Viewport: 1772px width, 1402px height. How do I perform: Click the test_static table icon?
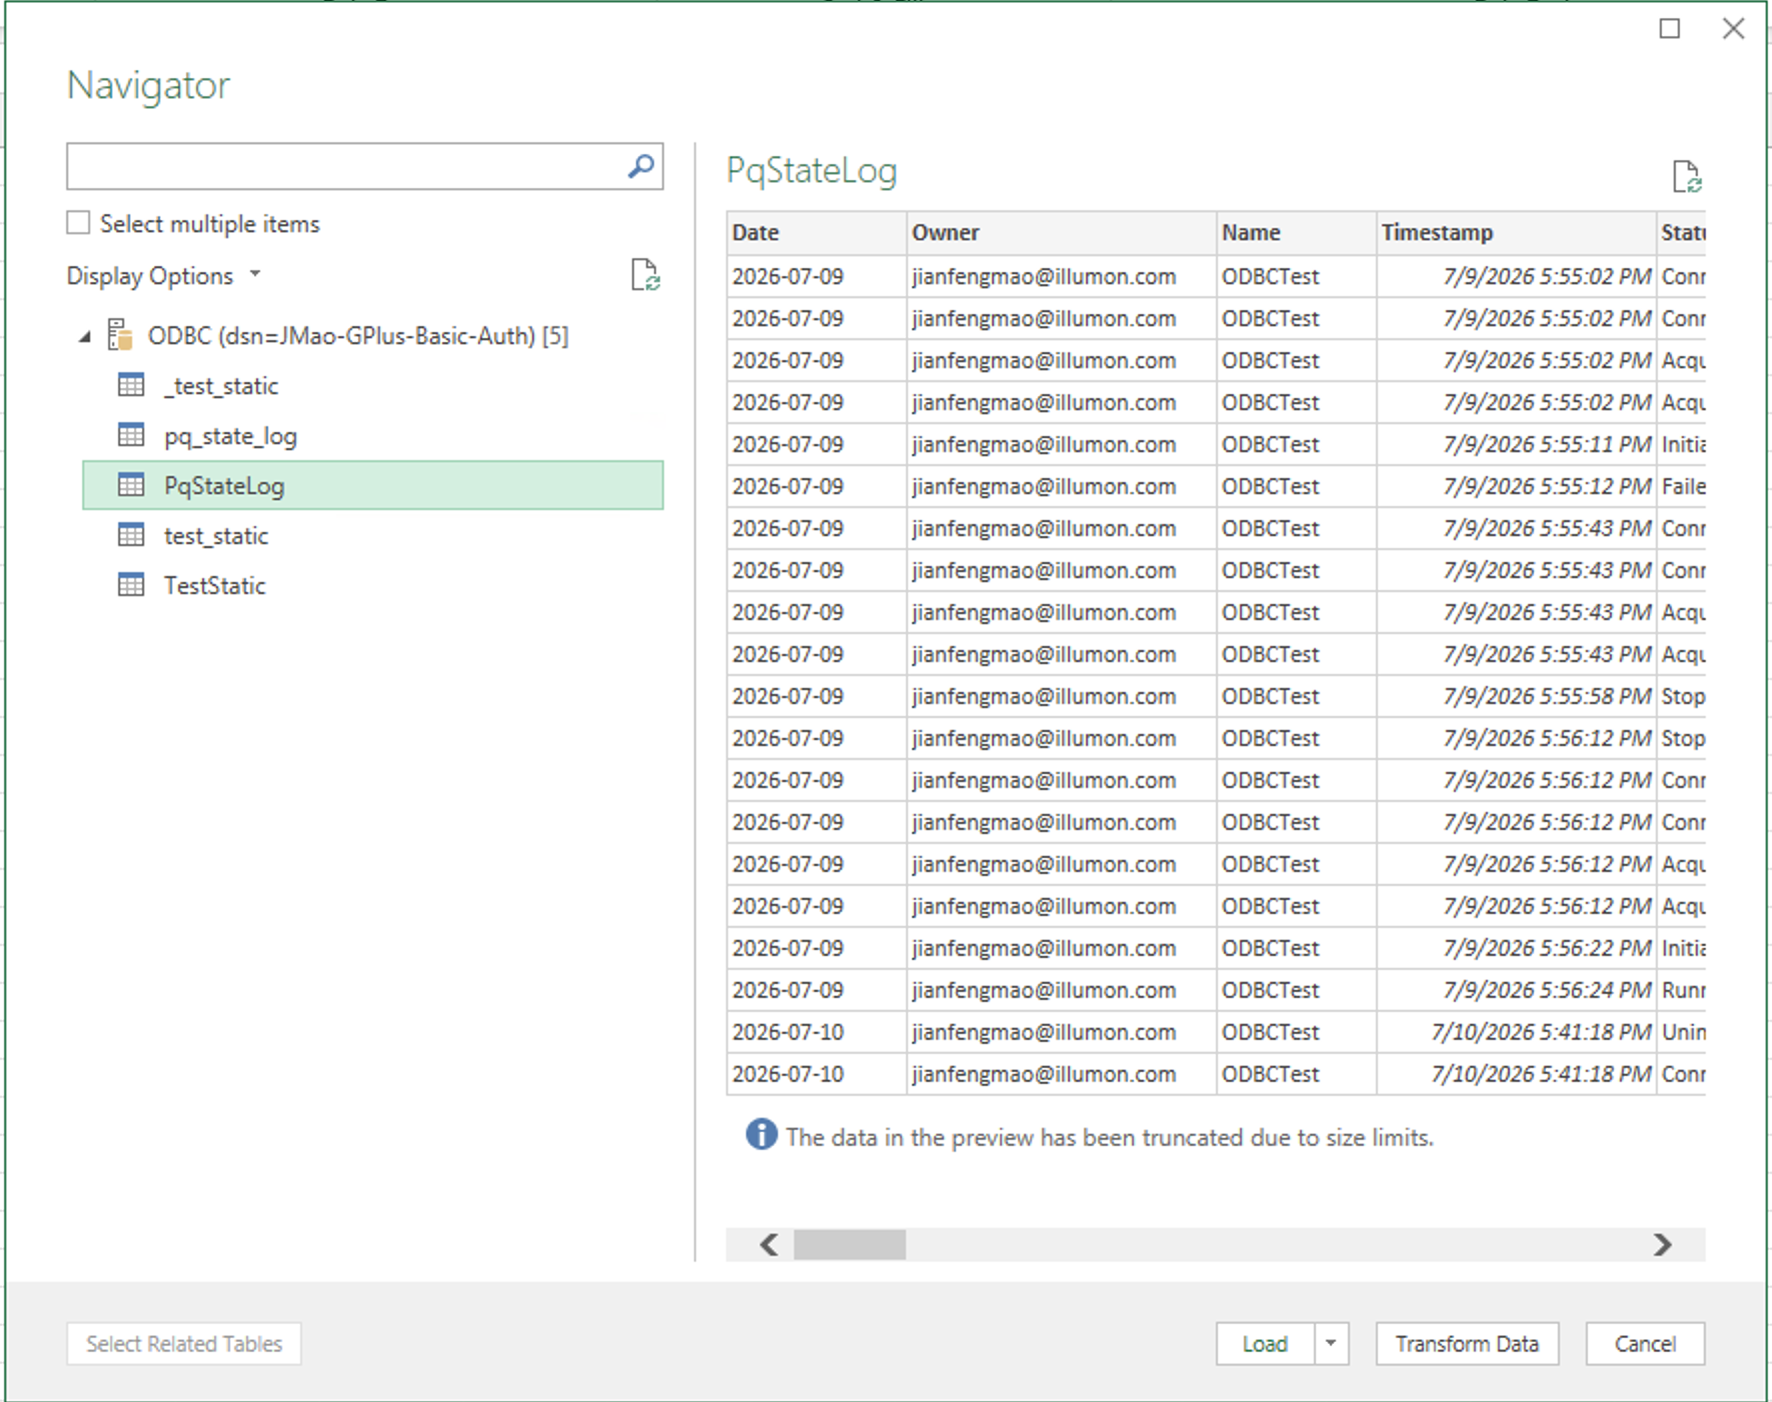[x=131, y=535]
